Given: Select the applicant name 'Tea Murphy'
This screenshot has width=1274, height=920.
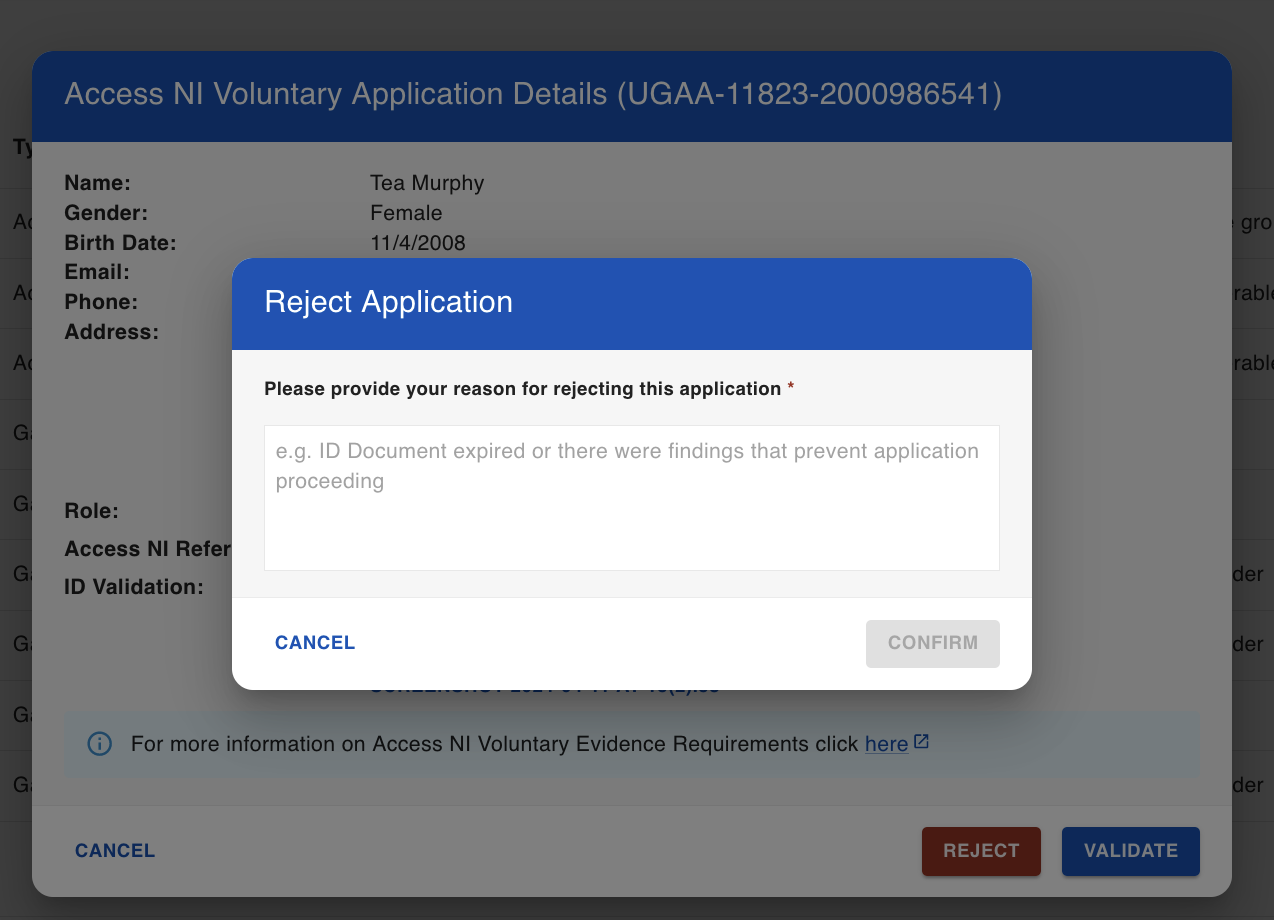Looking at the screenshot, I should click(427, 183).
